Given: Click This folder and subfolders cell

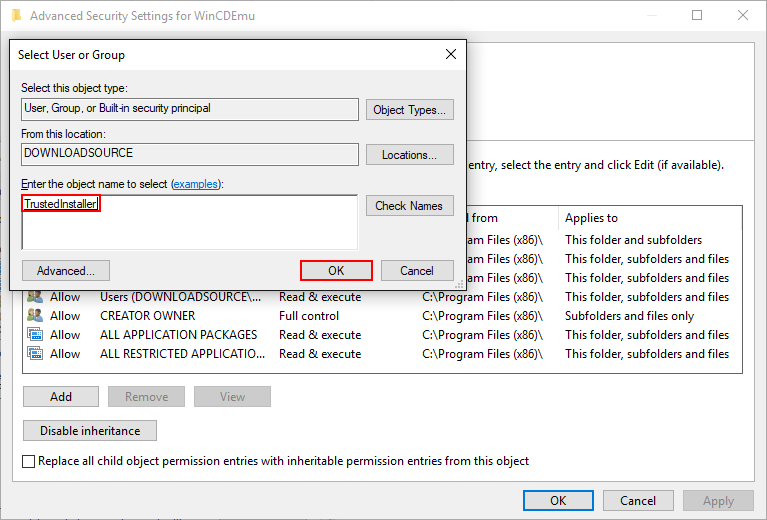Looking at the screenshot, I should (x=633, y=240).
